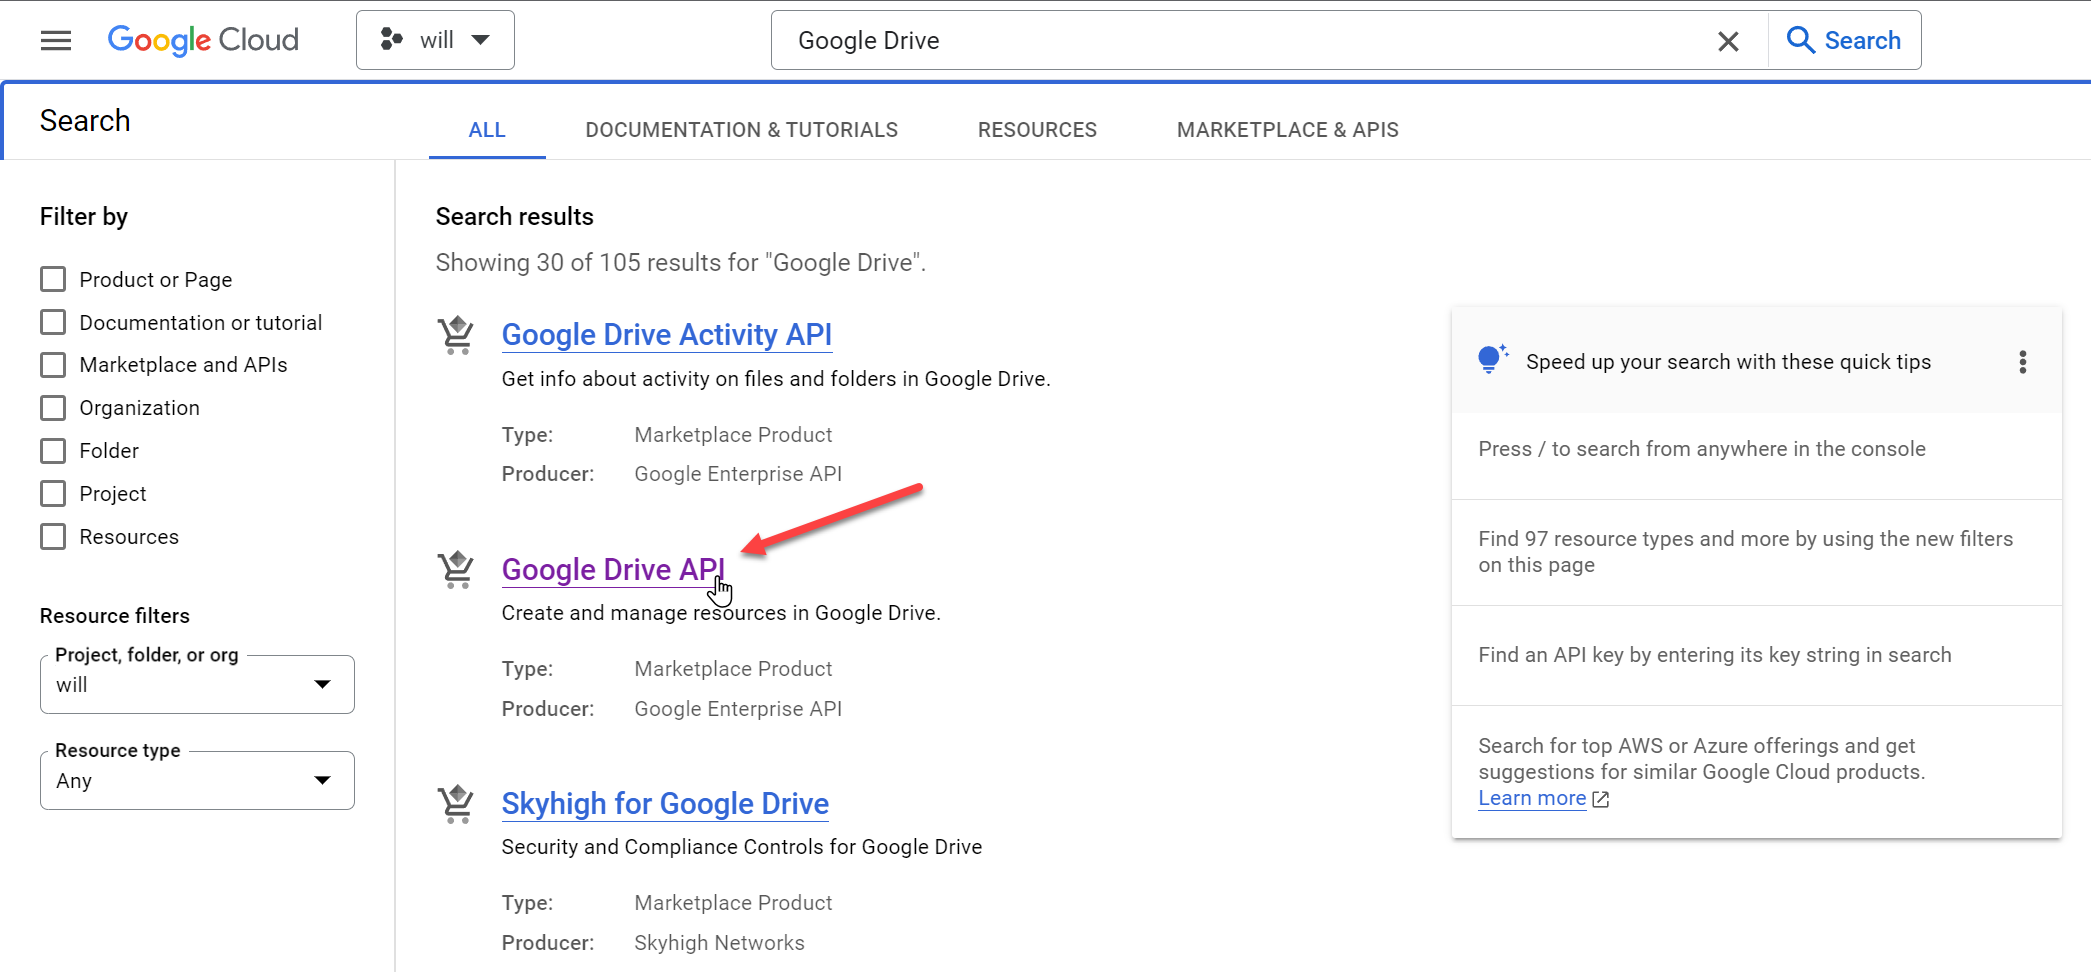Check the Documentation or tutorial filter
This screenshot has height=972, width=2091.
click(53, 322)
